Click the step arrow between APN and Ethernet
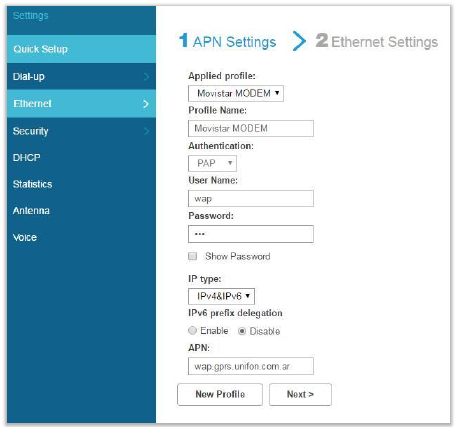This screenshot has height=427, width=456. (299, 41)
